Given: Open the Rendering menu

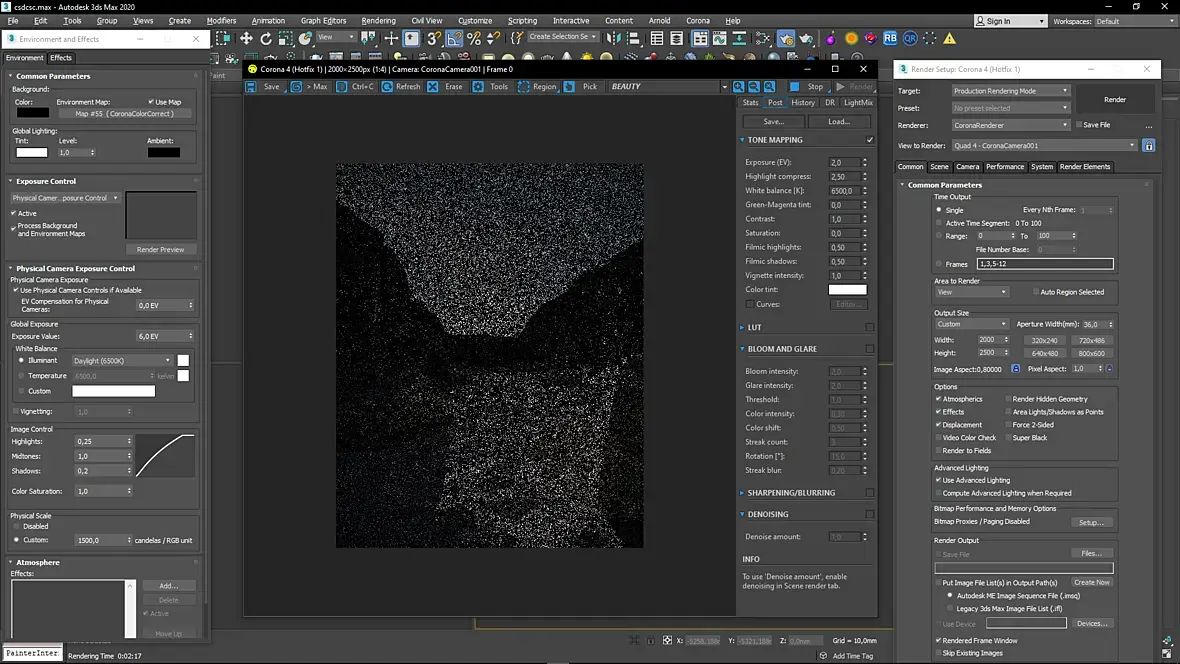Looking at the screenshot, I should [378, 20].
